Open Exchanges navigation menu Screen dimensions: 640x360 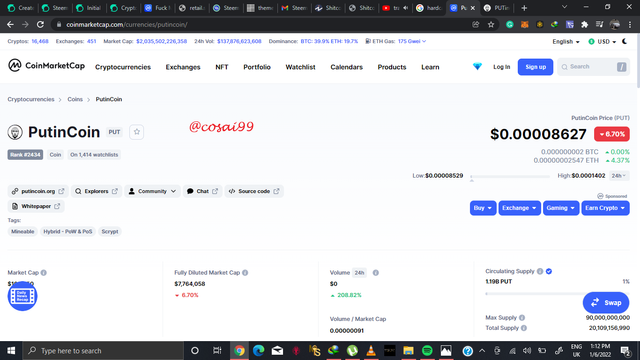click(183, 67)
